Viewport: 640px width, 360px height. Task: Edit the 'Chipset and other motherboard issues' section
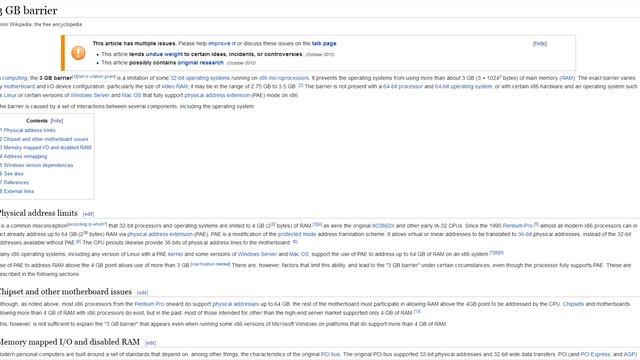click(x=142, y=293)
